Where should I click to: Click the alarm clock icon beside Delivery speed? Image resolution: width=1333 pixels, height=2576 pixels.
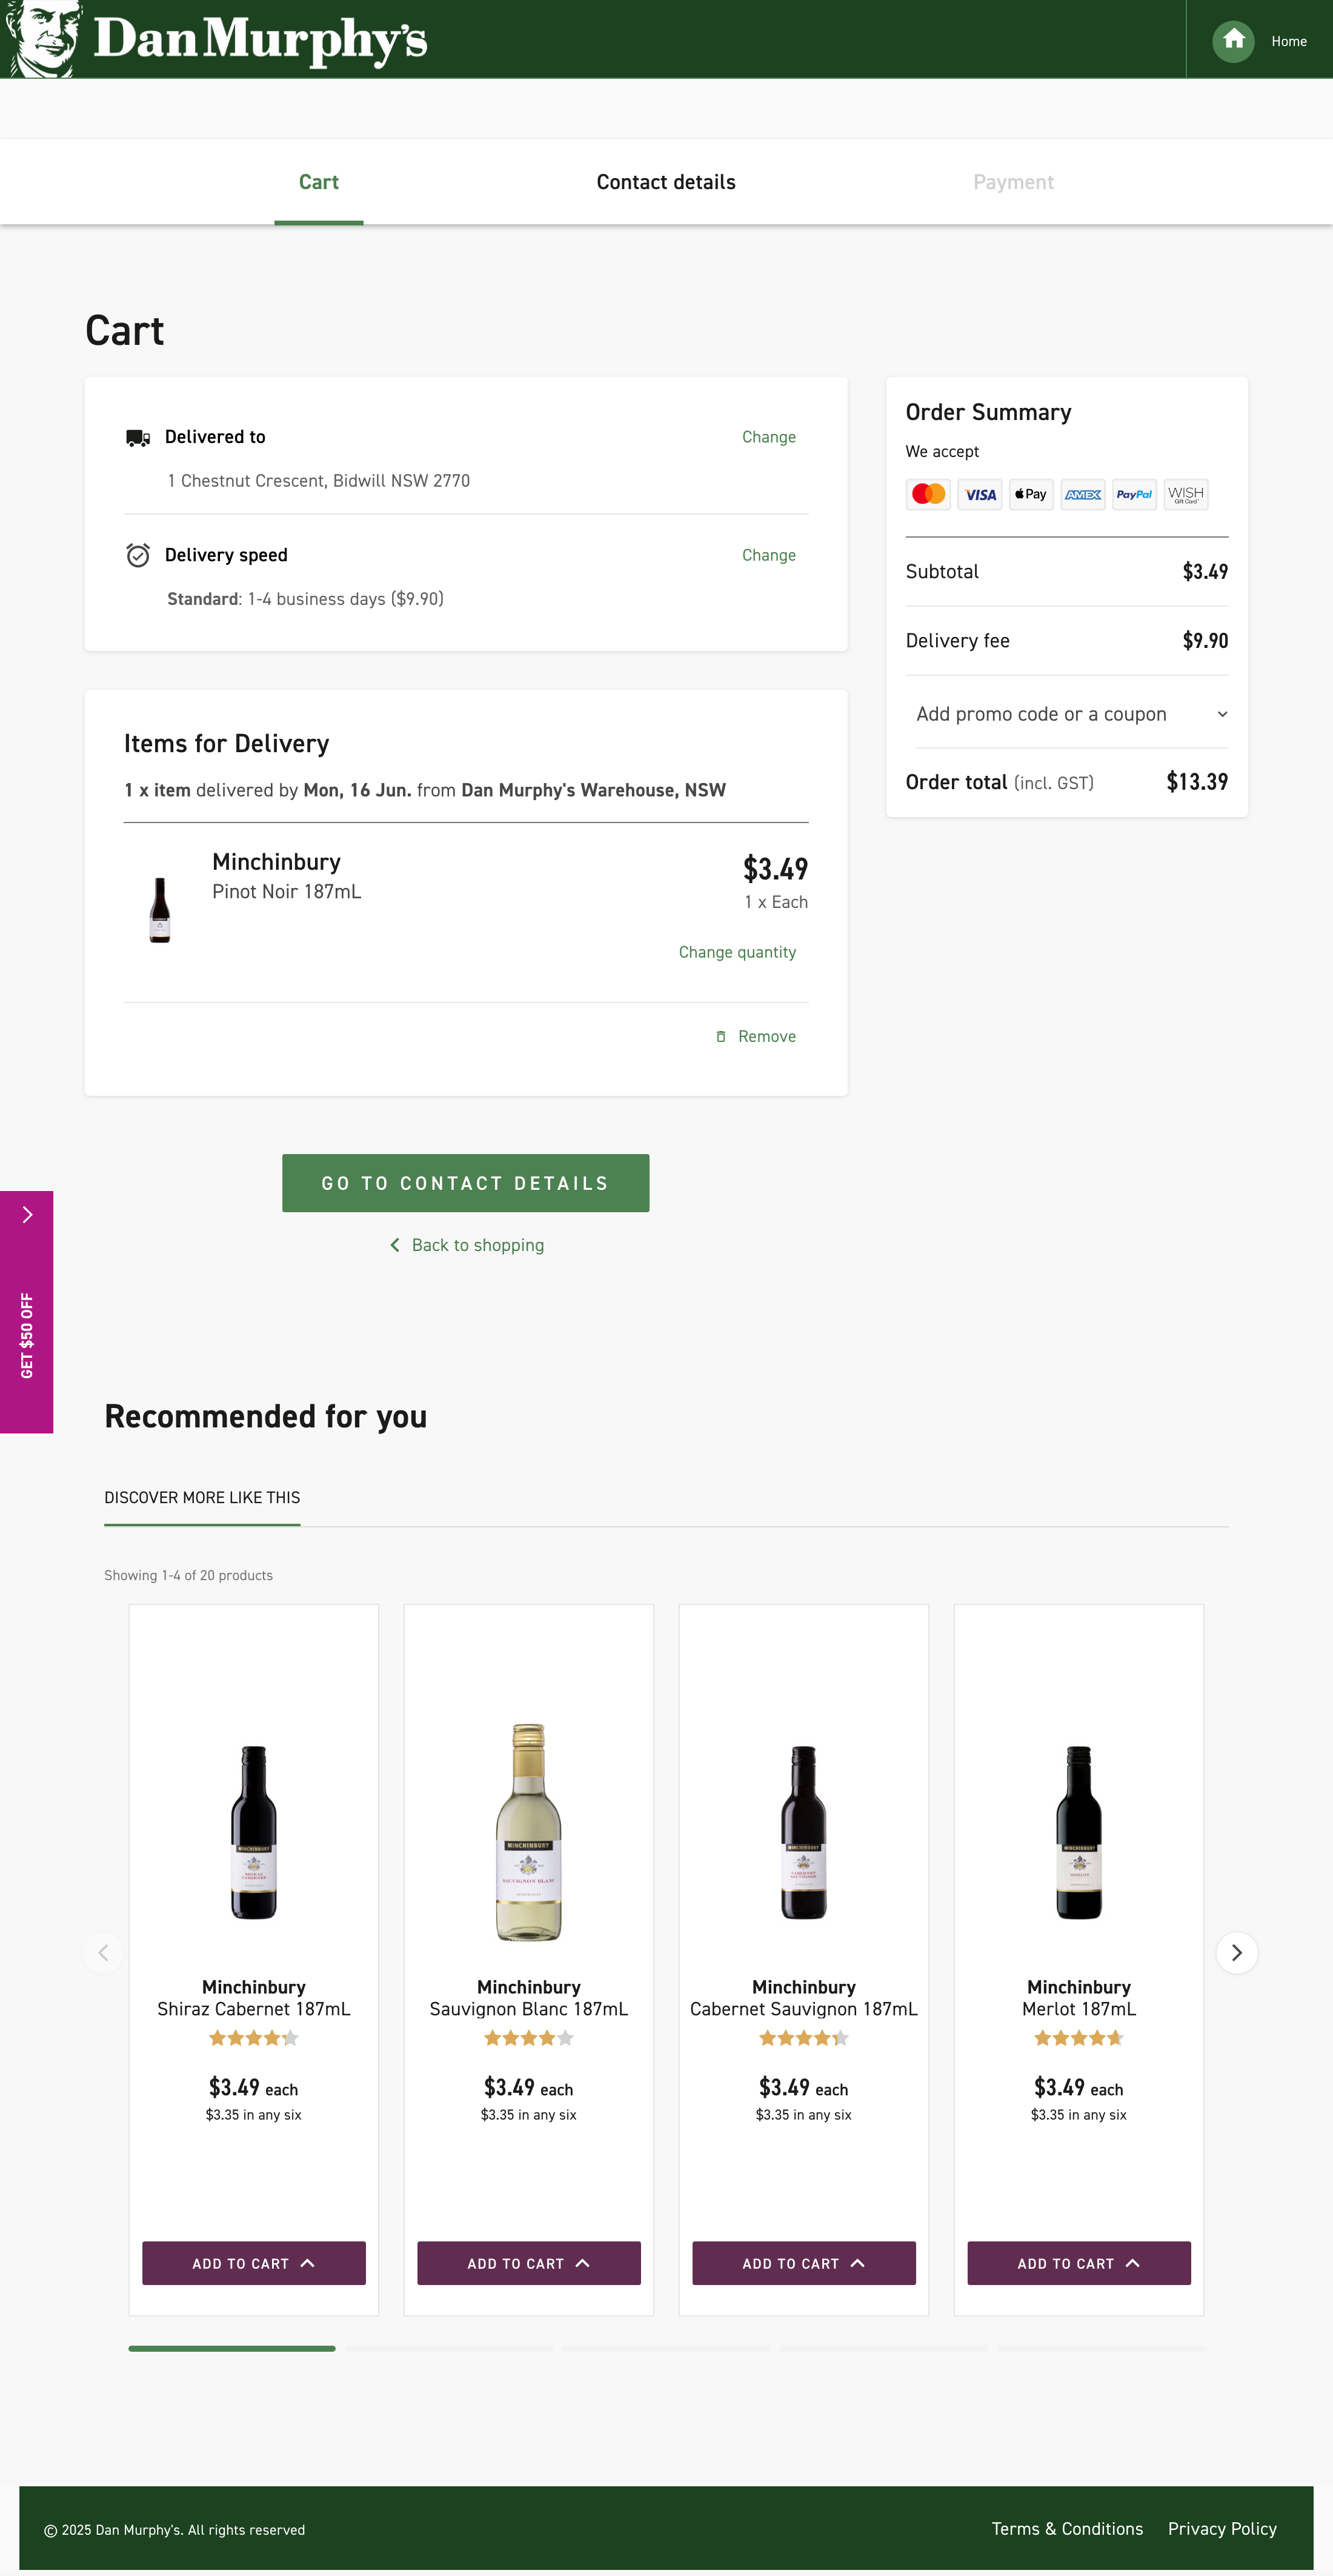pos(138,554)
